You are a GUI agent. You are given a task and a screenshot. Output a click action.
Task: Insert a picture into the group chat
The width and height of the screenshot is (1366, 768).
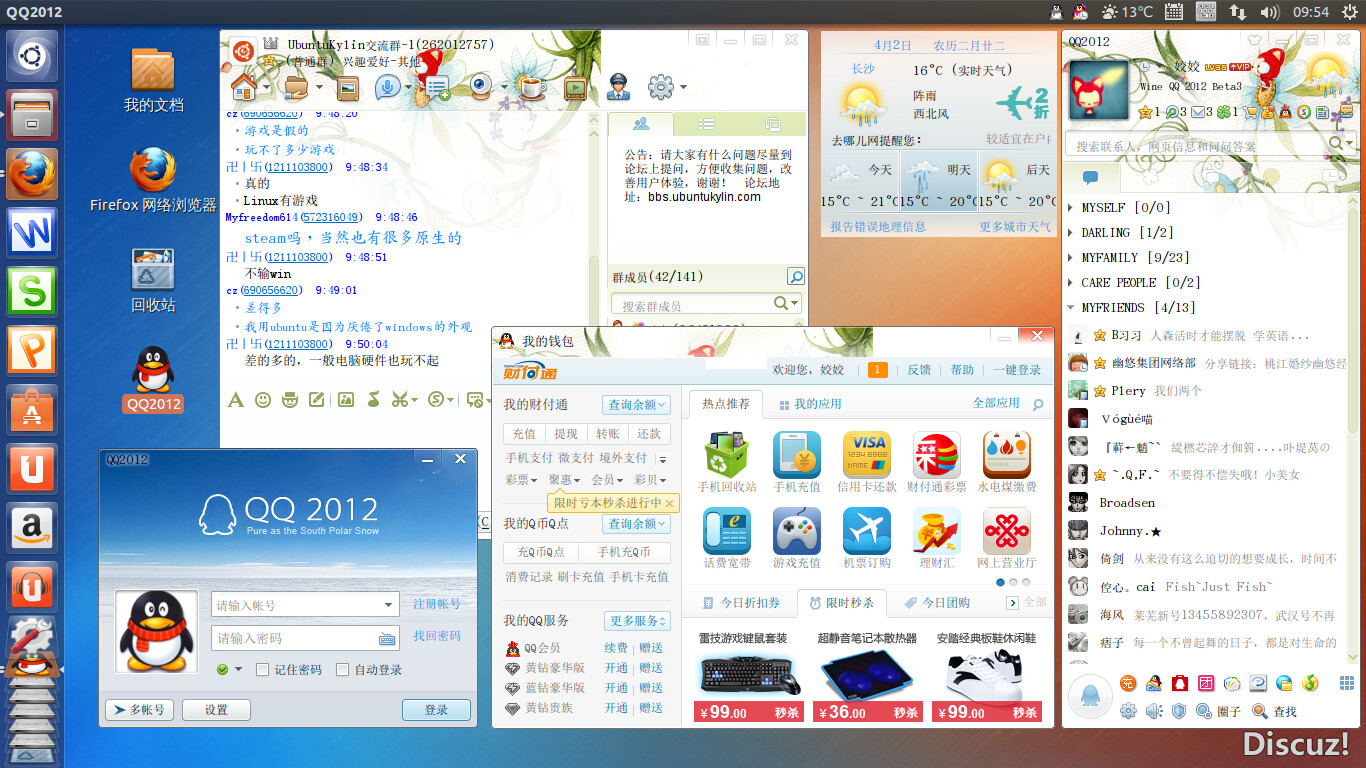(x=345, y=400)
